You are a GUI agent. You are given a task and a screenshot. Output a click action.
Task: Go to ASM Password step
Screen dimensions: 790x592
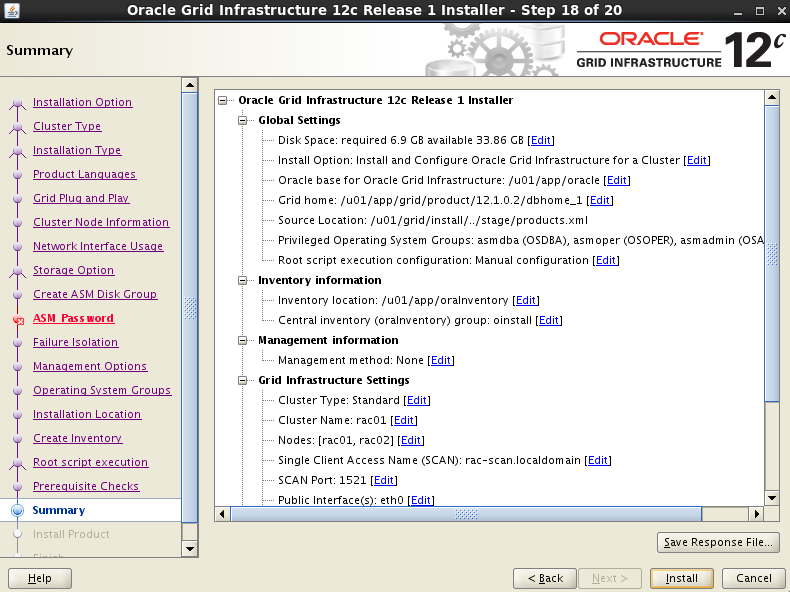[74, 318]
